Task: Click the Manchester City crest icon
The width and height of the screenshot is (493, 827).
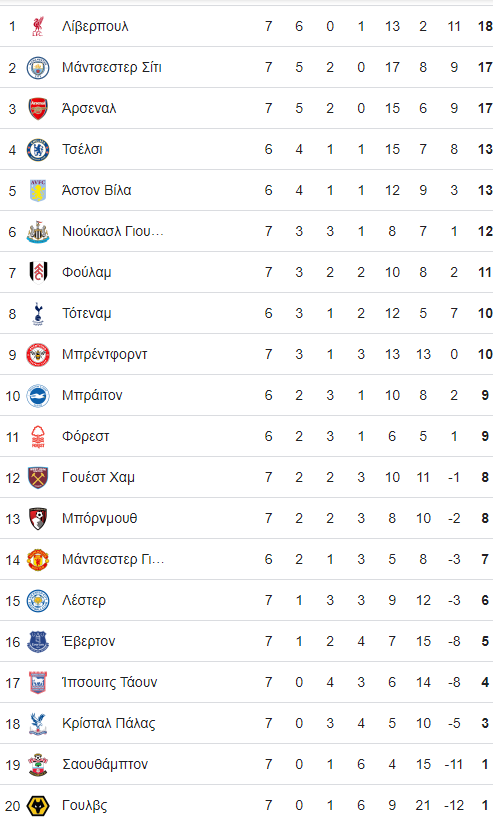Action: tap(38, 68)
